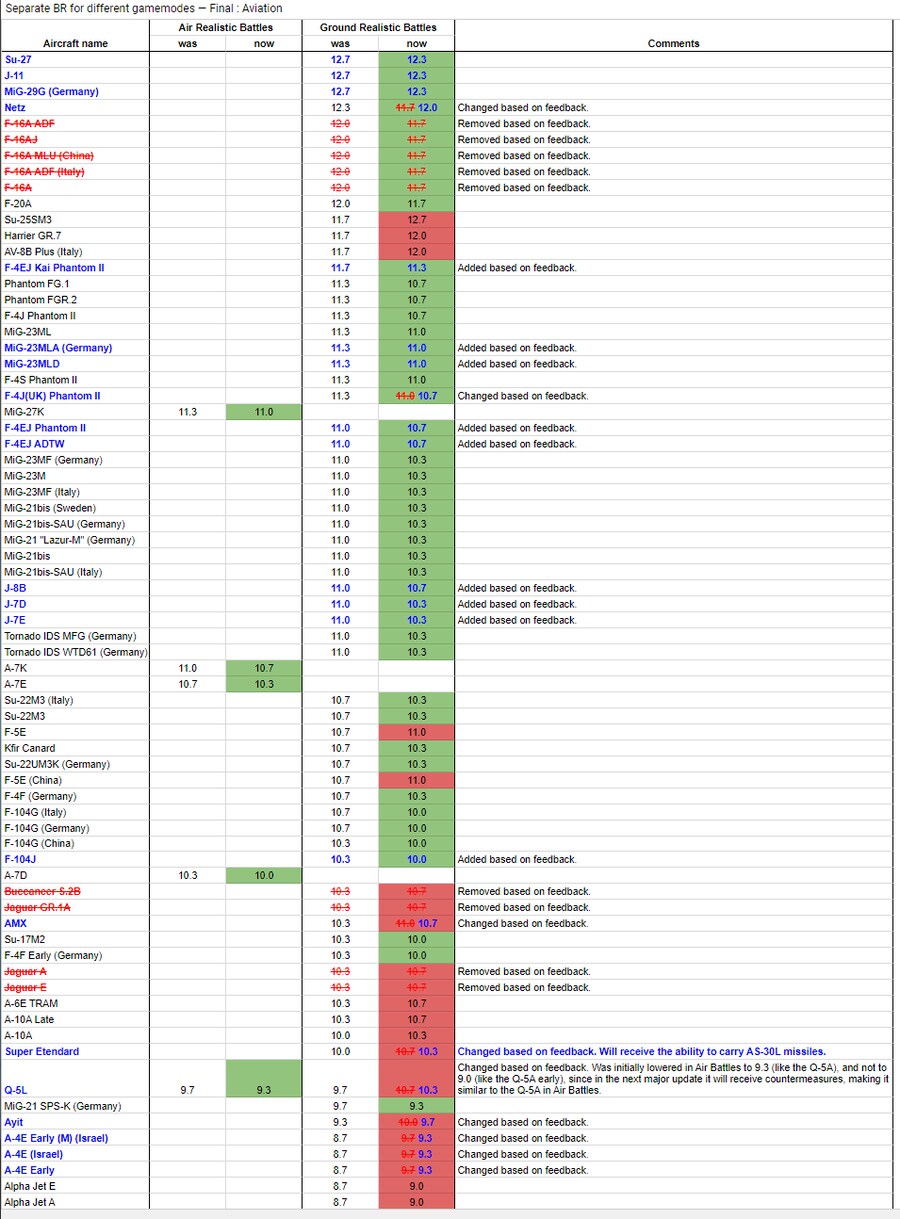Click the "Tornado IDS WTD61 (Germany)" name cell
The image size is (900, 1219).
75,652
